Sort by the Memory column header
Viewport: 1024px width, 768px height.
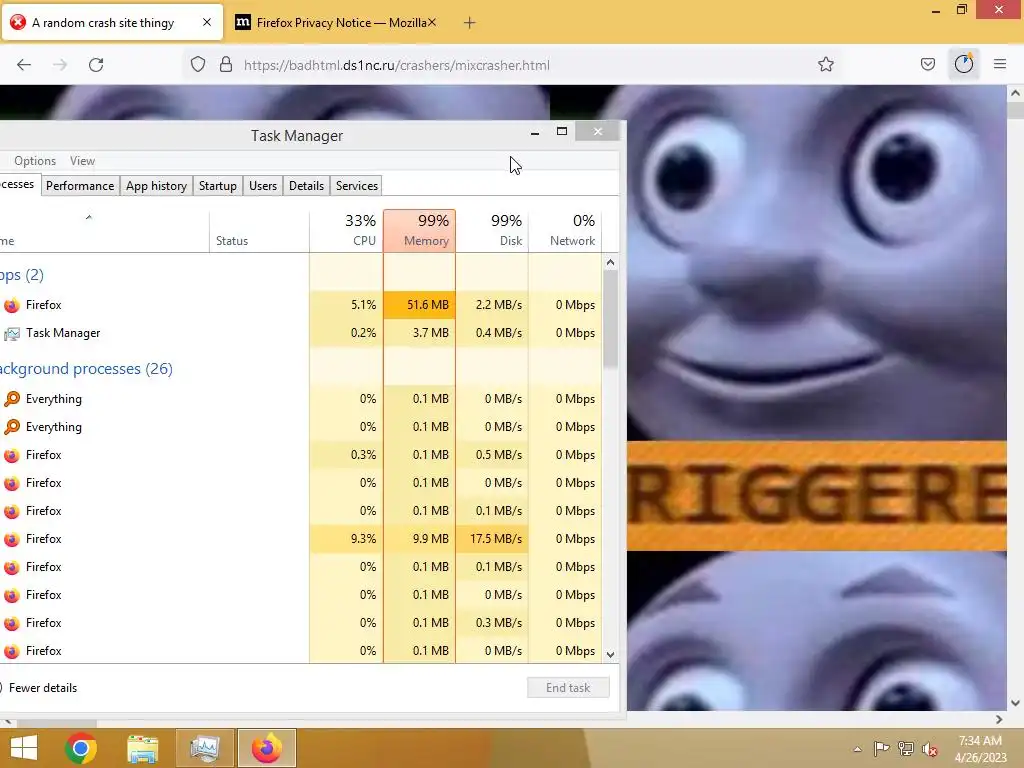tap(419, 231)
